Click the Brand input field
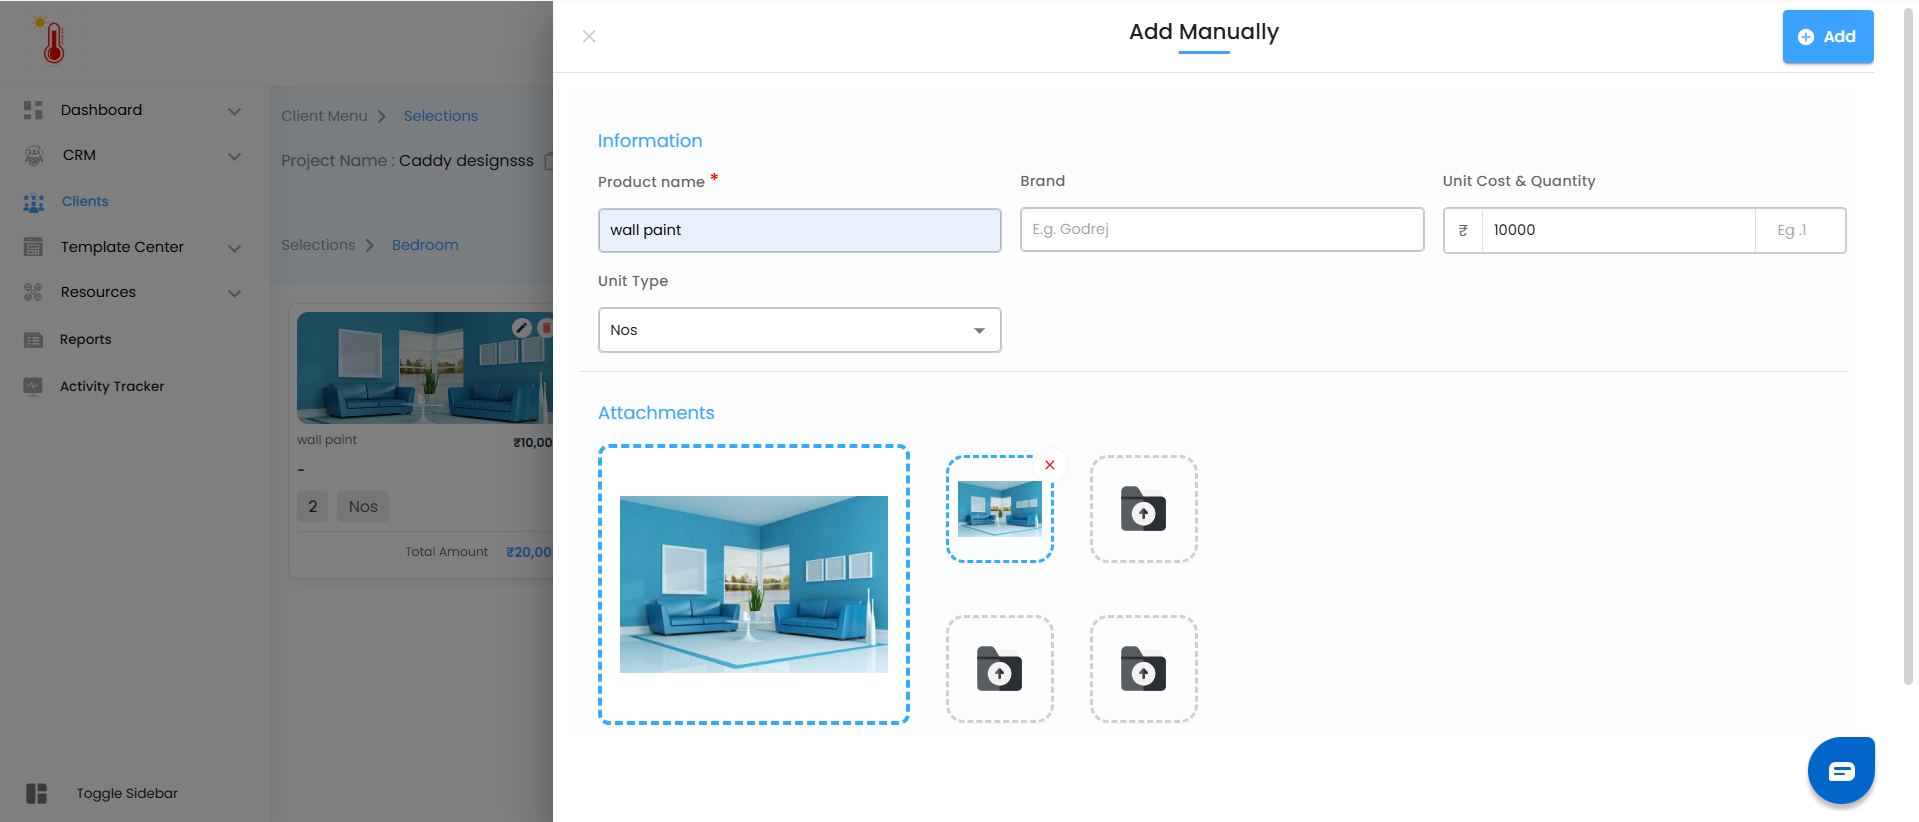 click(x=1222, y=230)
